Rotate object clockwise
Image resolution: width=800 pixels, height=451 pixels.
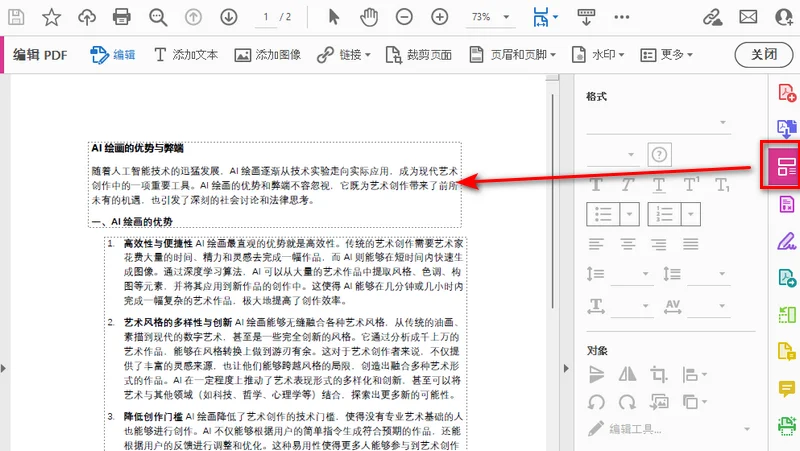click(627, 403)
